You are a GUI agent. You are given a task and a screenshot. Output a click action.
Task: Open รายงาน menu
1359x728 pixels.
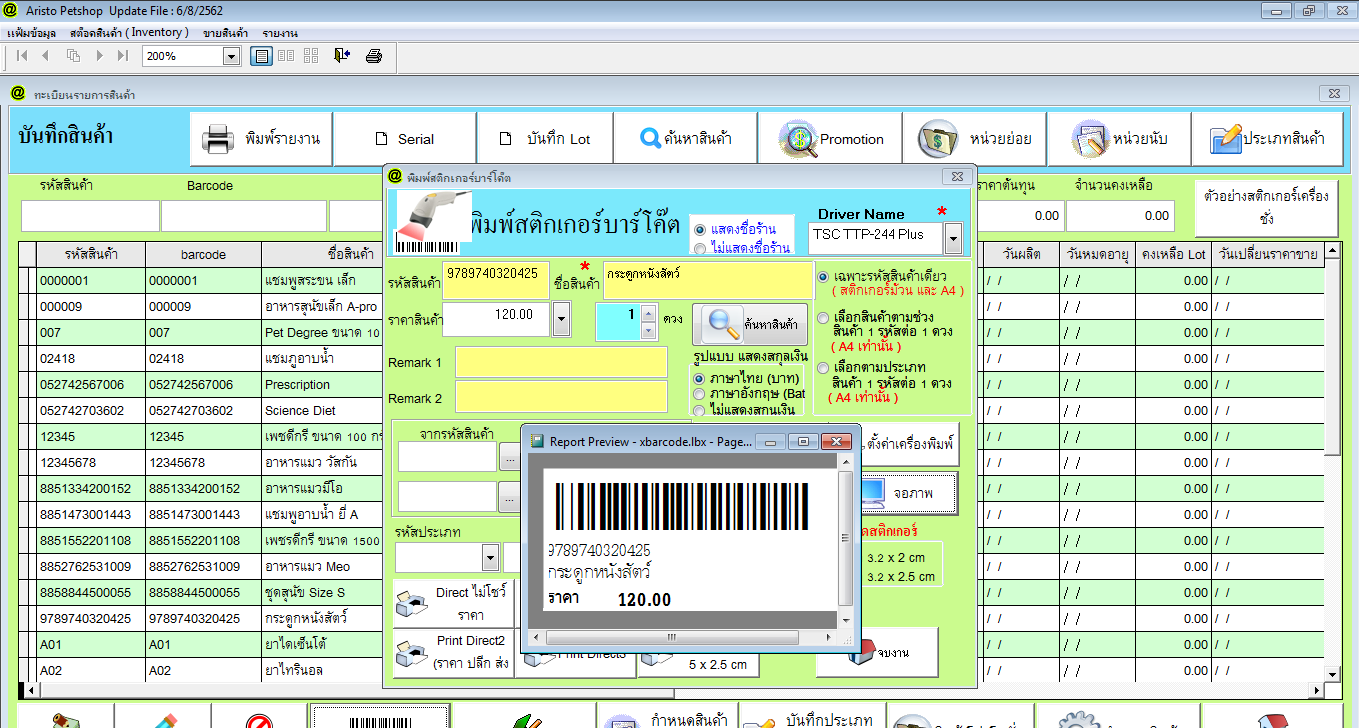[279, 33]
